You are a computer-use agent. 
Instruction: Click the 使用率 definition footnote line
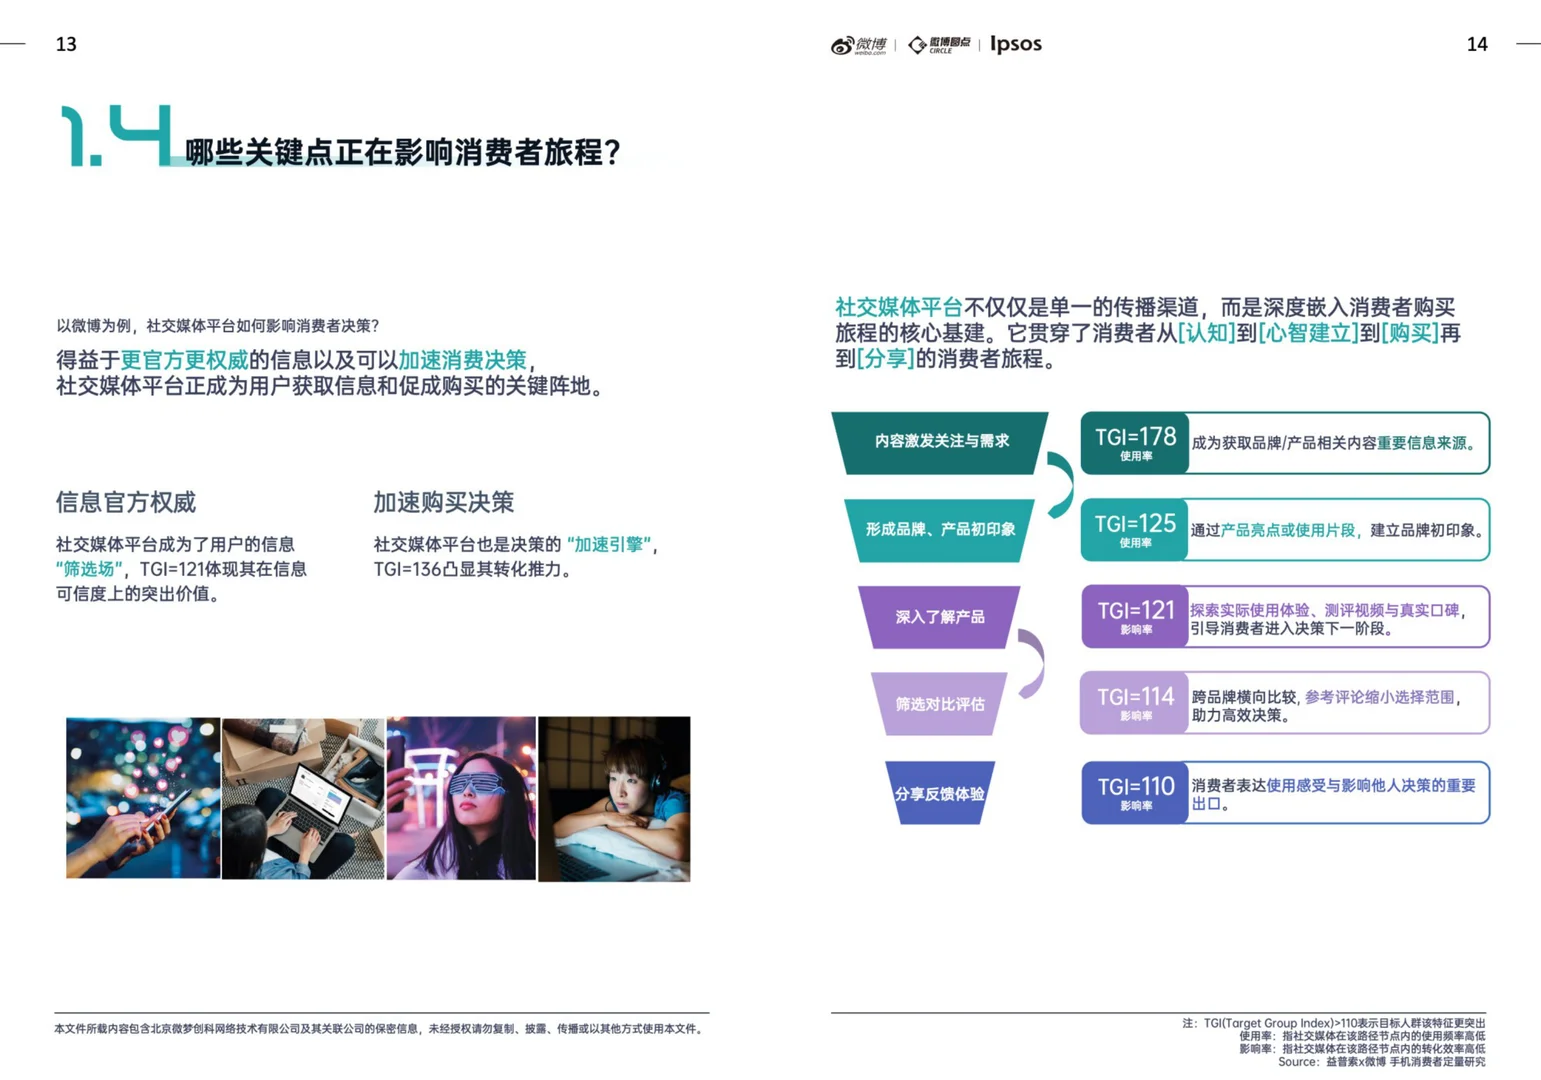coord(1362,1036)
